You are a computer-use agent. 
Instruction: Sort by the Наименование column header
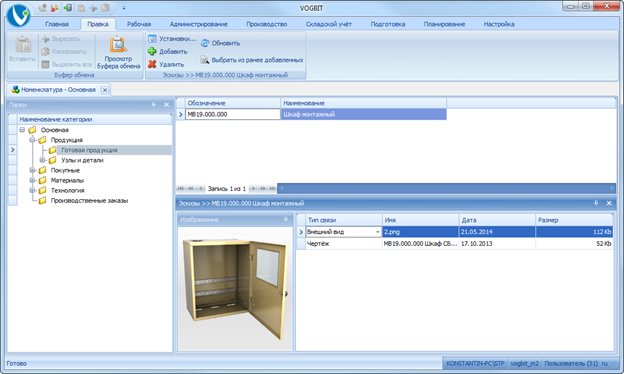pos(364,103)
